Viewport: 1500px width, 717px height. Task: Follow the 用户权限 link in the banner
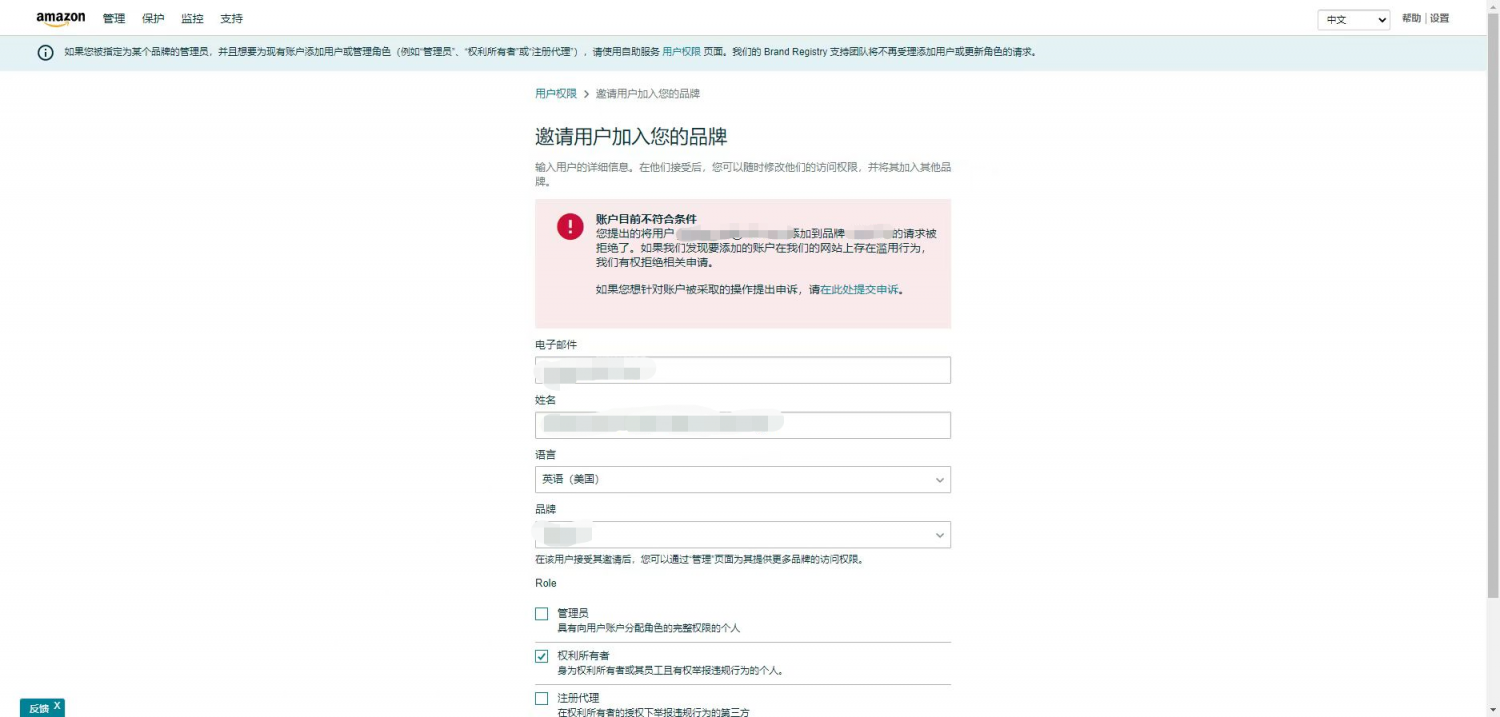(x=682, y=52)
